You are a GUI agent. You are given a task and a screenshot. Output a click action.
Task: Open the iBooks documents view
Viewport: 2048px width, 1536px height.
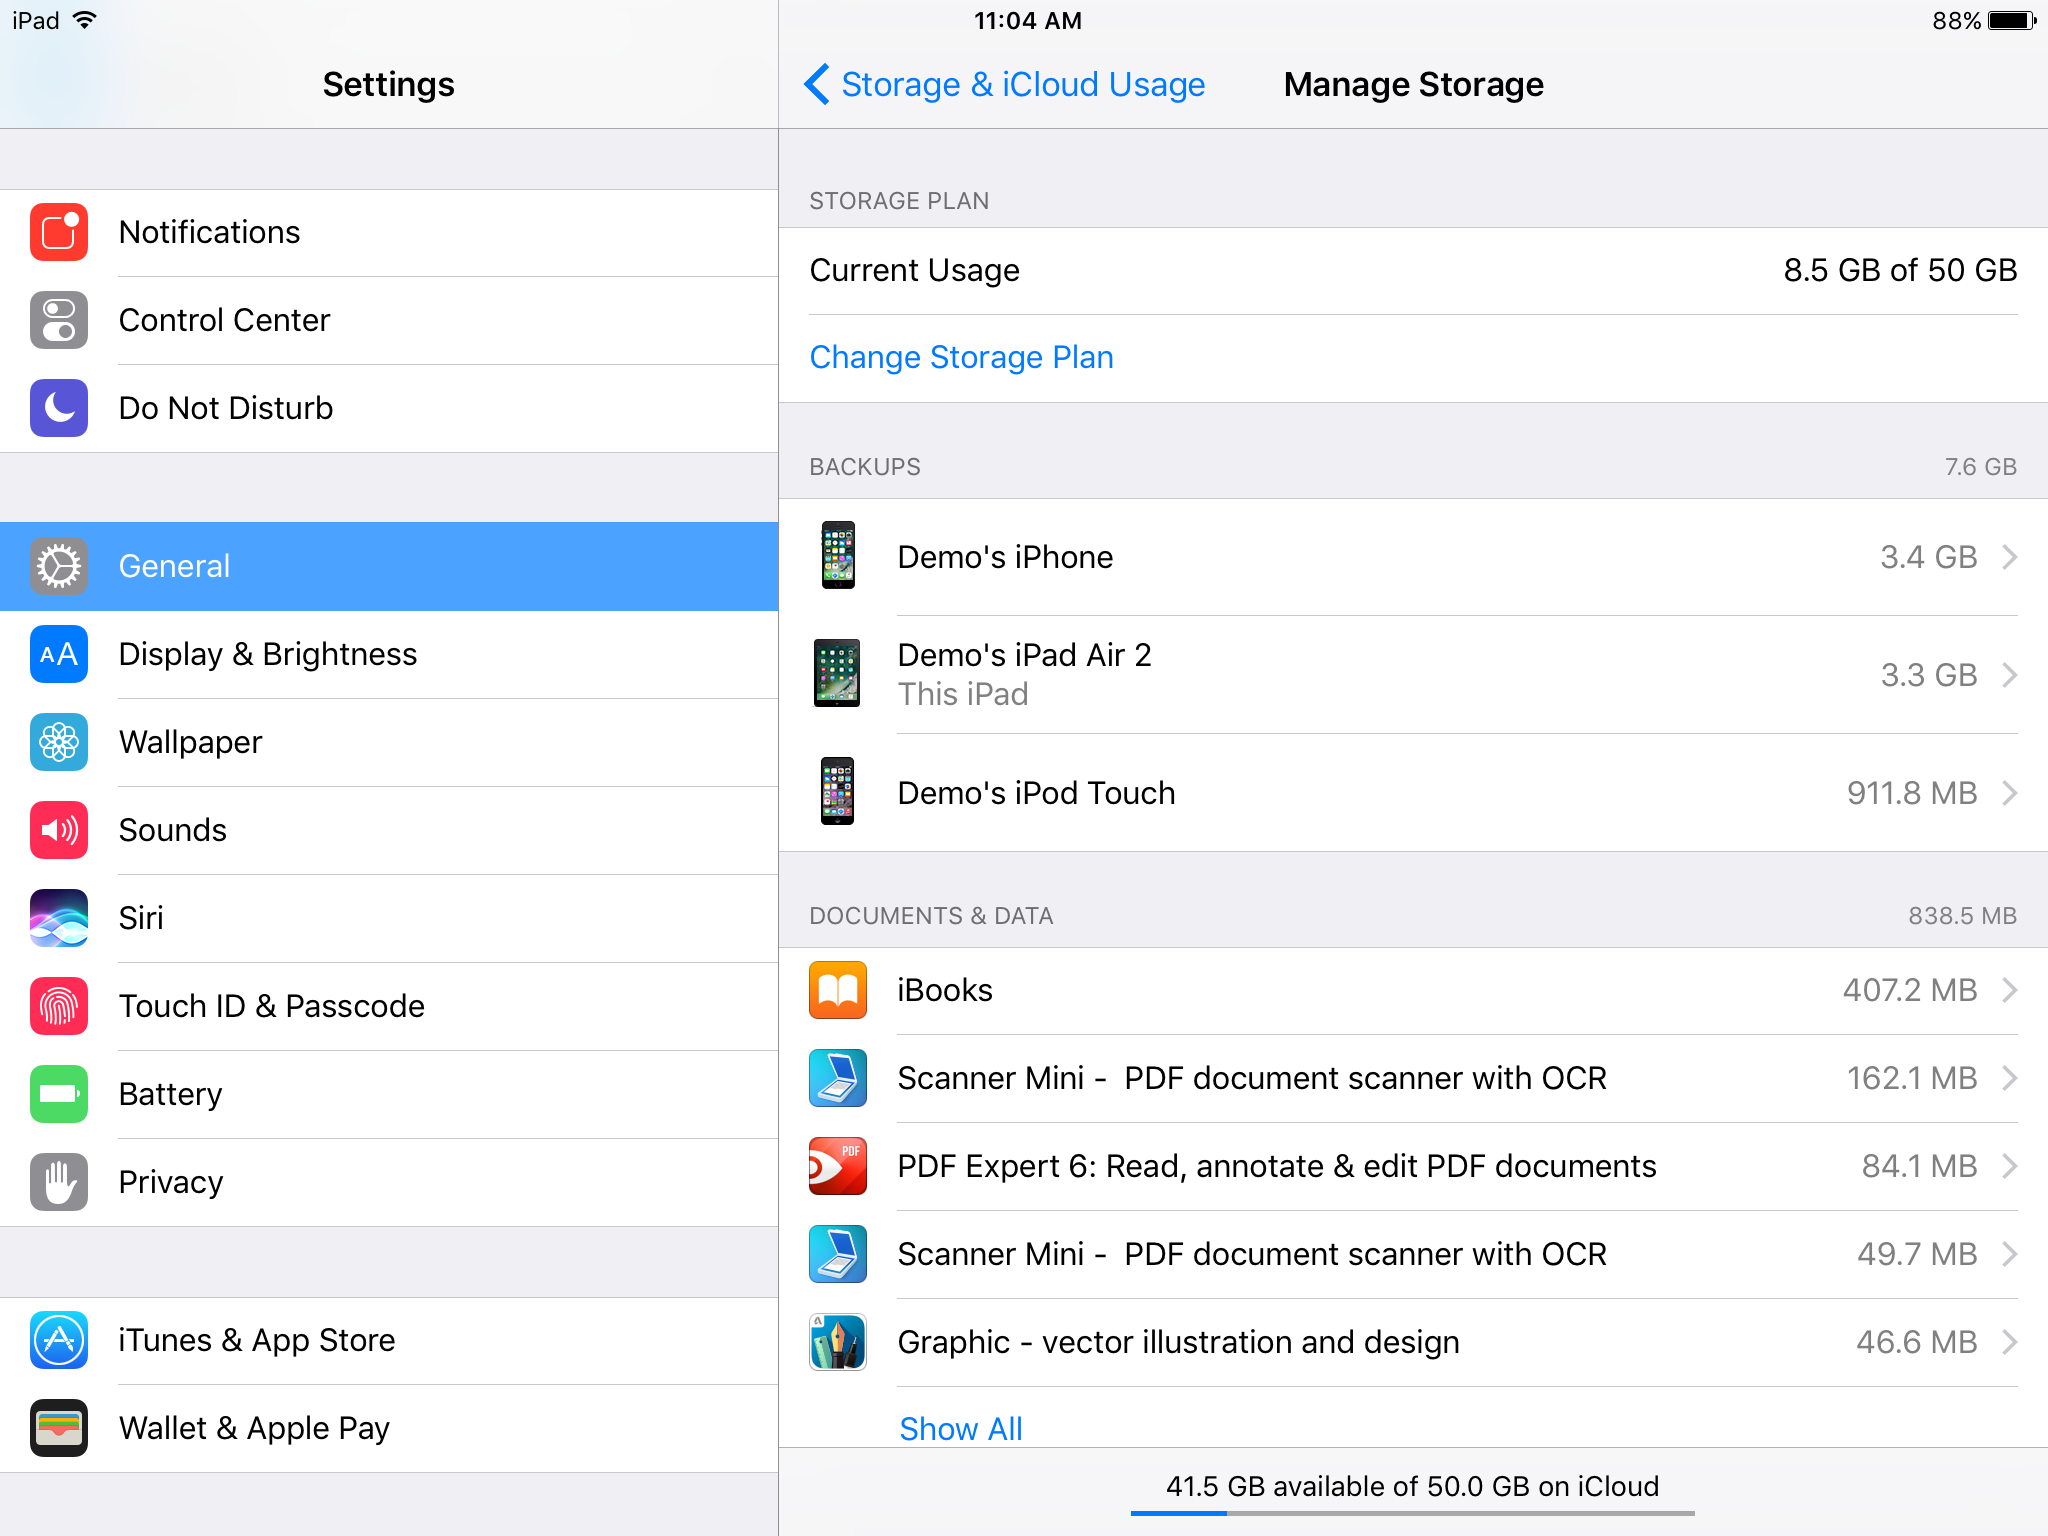tap(1414, 989)
